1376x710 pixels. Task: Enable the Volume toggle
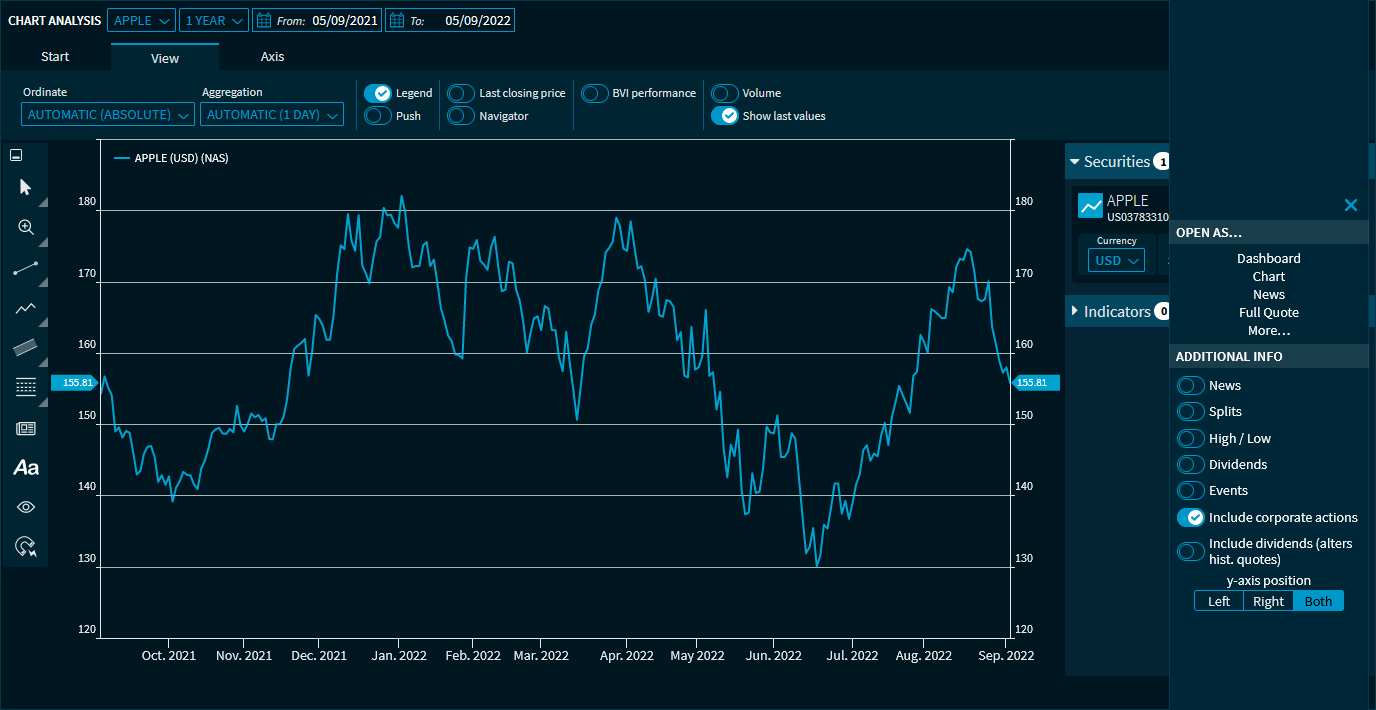[x=725, y=93]
